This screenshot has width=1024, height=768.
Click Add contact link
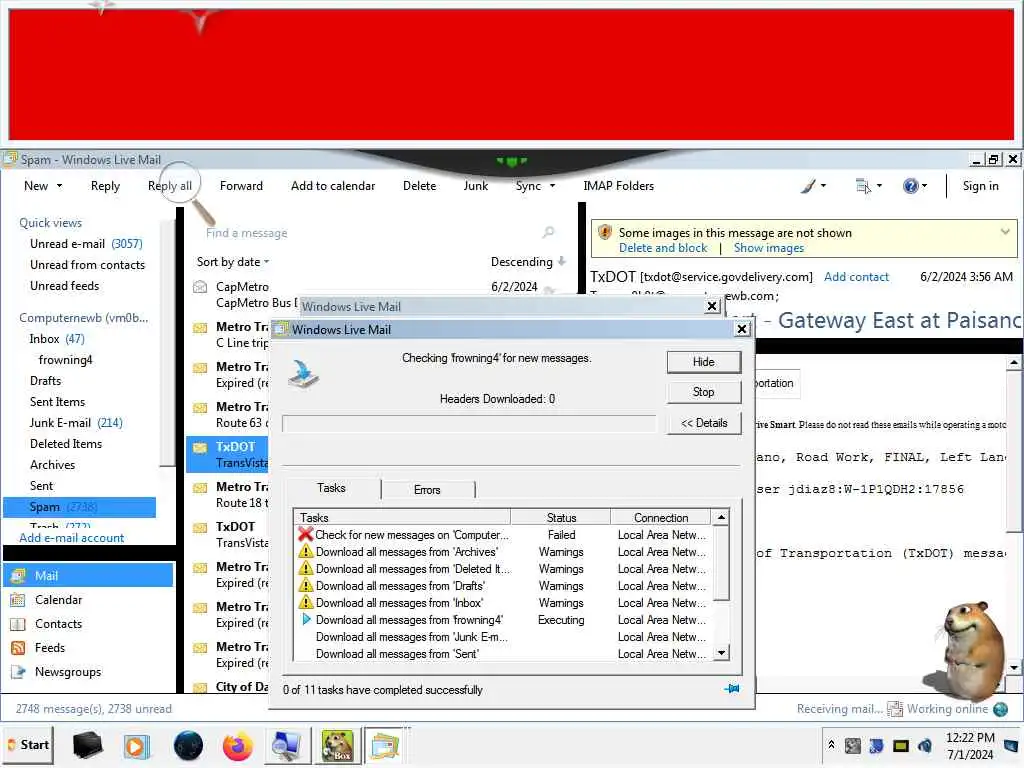coord(856,277)
